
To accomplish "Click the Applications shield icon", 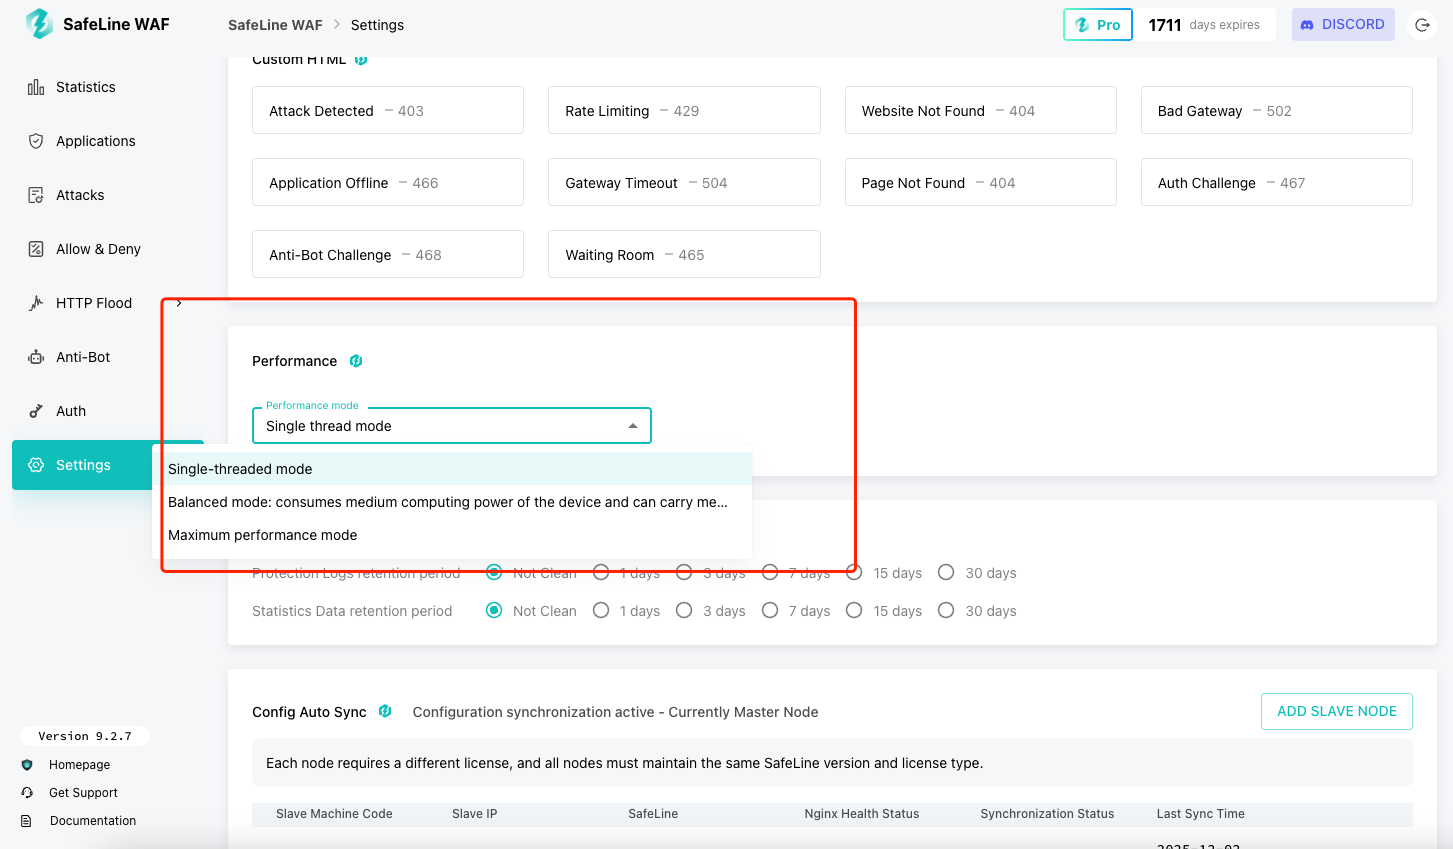I will click(x=36, y=141).
